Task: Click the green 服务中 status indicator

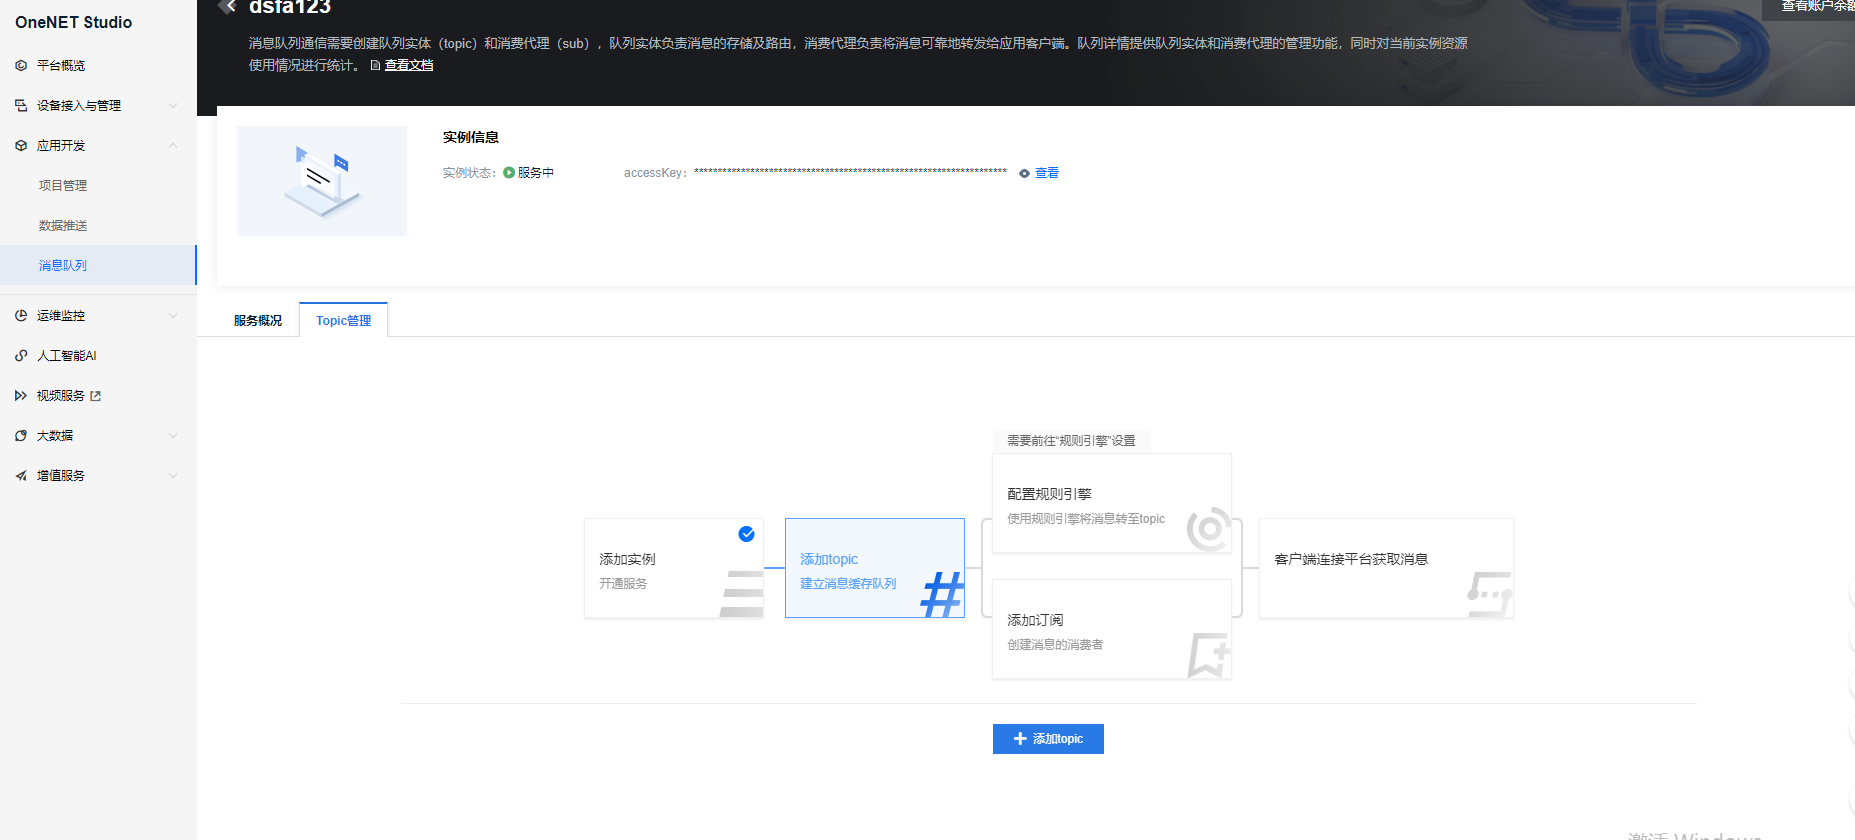Action: 509,173
